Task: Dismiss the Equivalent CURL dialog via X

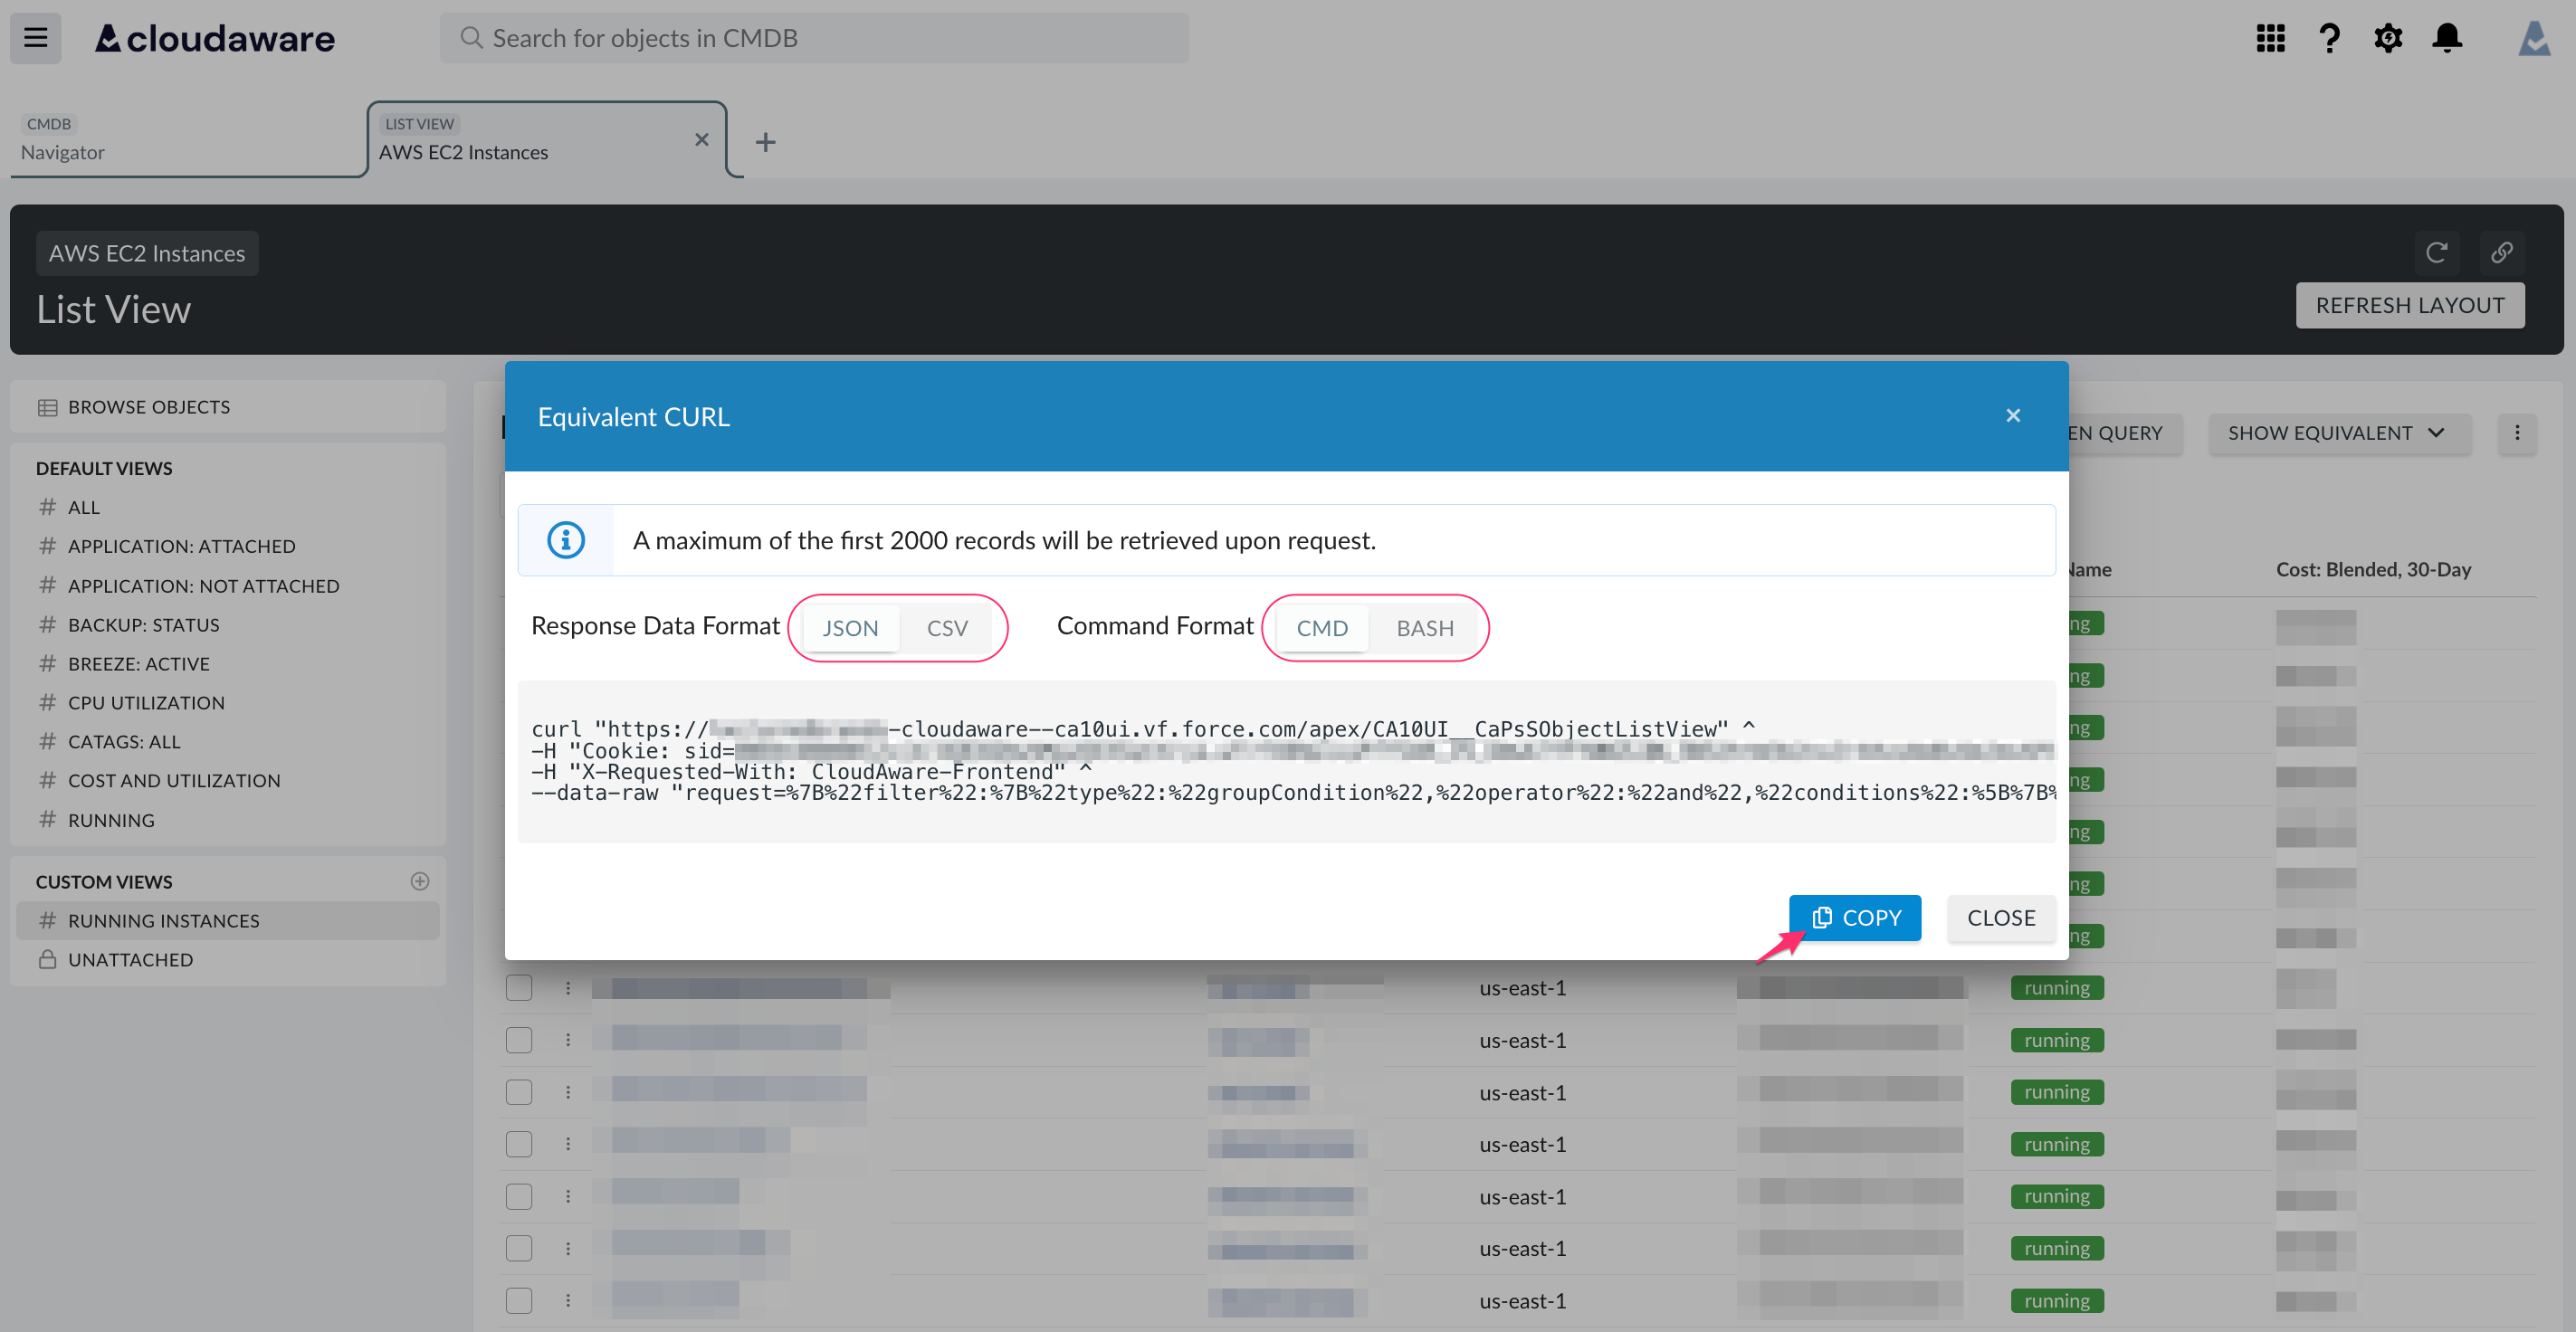Action: pos(2013,416)
